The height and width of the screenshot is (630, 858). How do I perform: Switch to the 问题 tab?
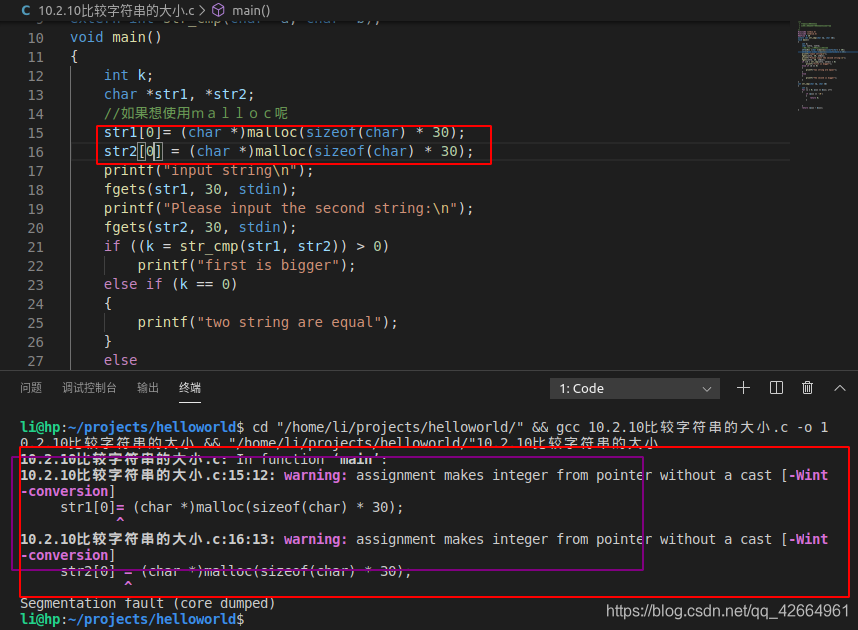click(x=31, y=388)
